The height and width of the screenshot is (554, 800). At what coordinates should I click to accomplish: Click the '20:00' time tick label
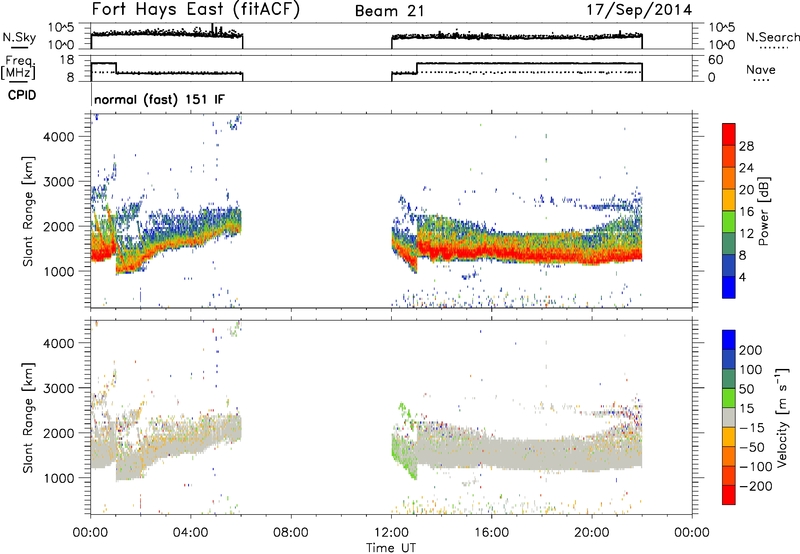pos(591,533)
